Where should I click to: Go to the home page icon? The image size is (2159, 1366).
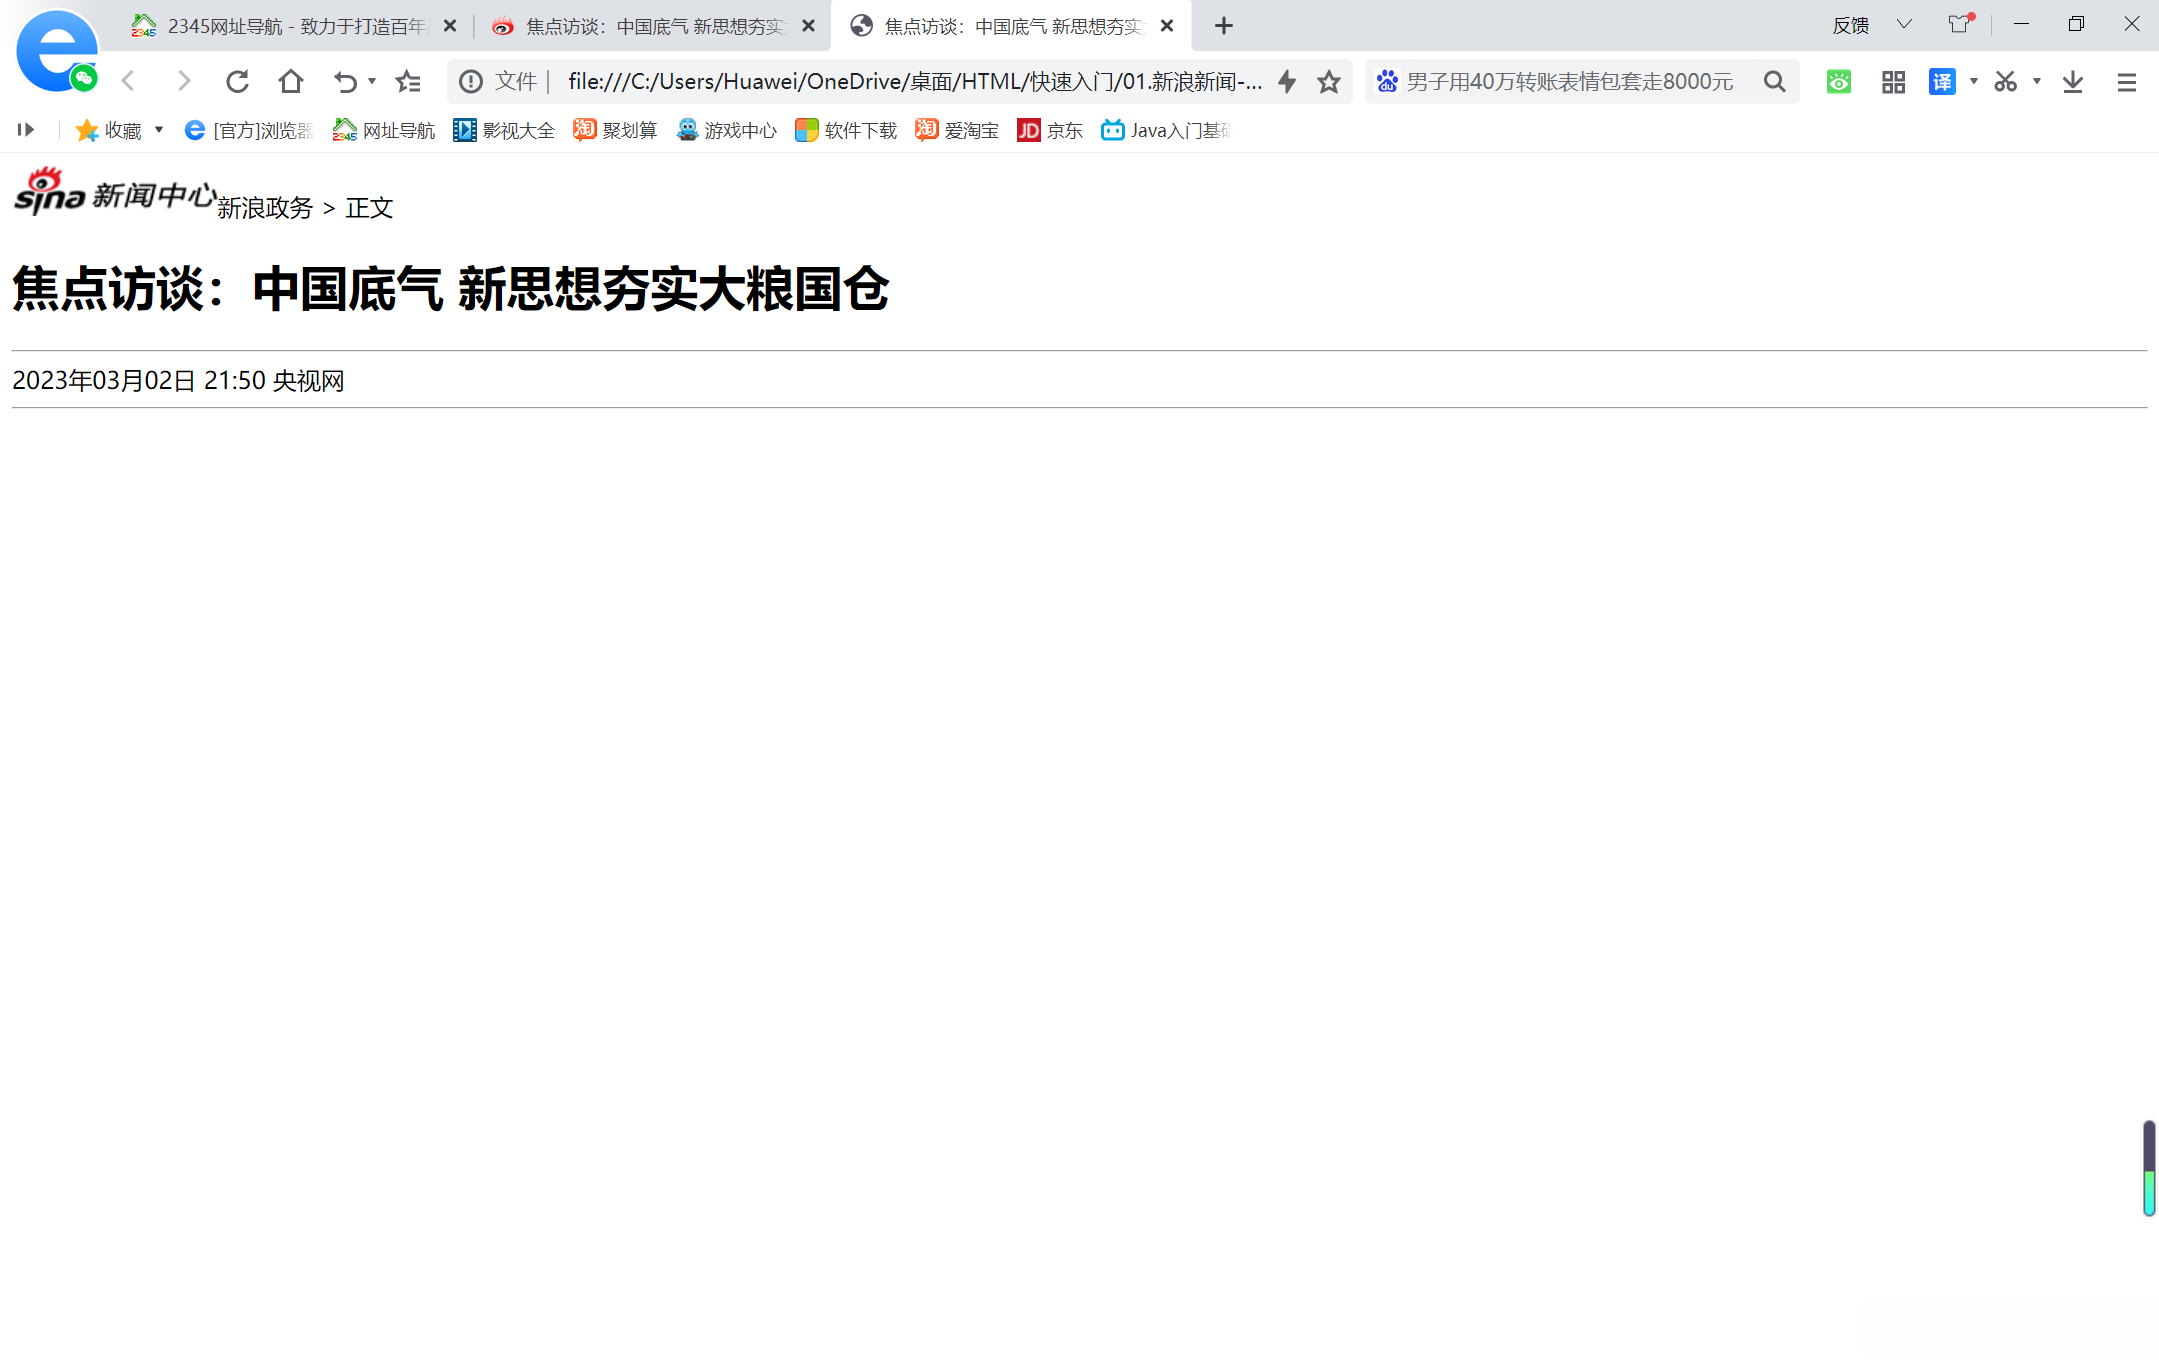point(291,81)
